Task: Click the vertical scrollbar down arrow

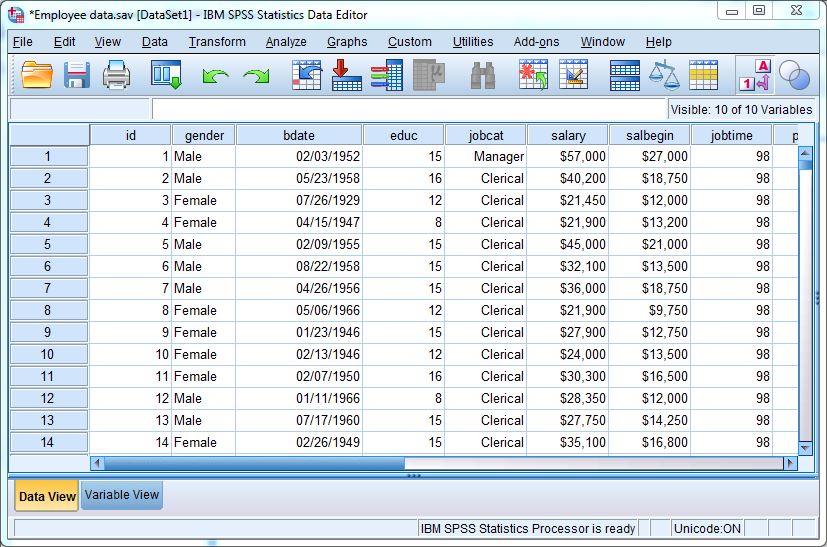Action: [806, 445]
